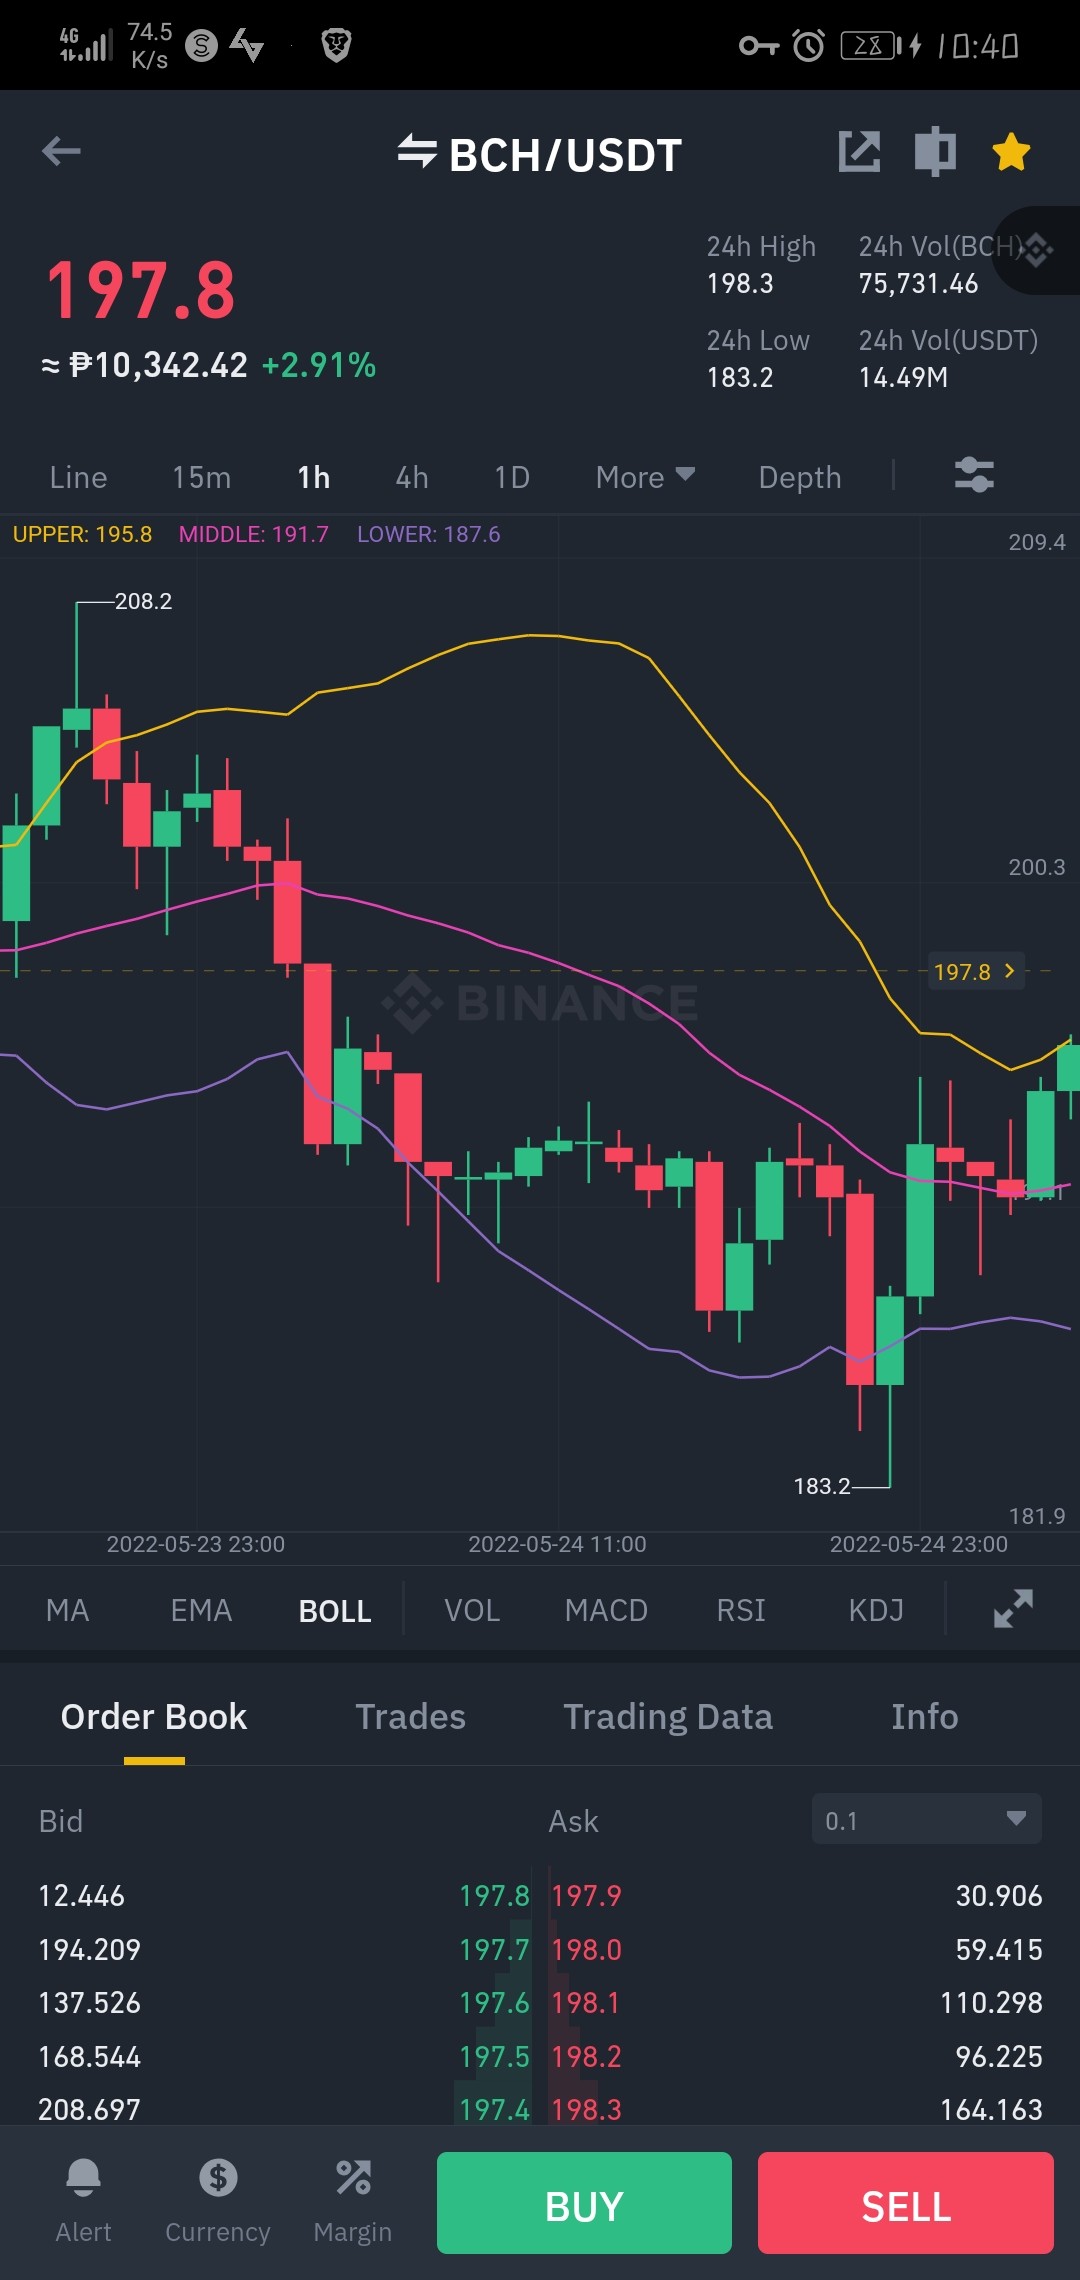
Task: Select the 197.9 ask price row
Action: point(797,1895)
